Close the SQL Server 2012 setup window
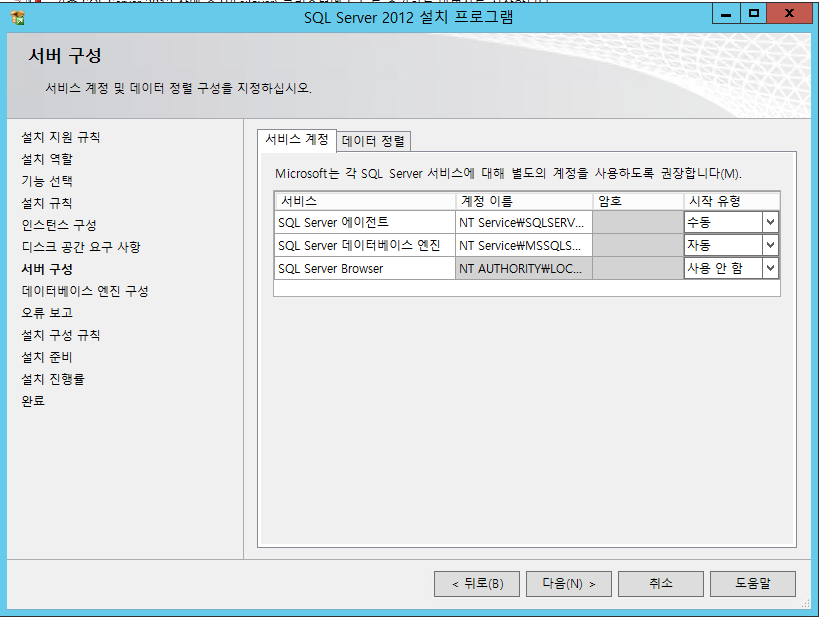 pos(790,14)
